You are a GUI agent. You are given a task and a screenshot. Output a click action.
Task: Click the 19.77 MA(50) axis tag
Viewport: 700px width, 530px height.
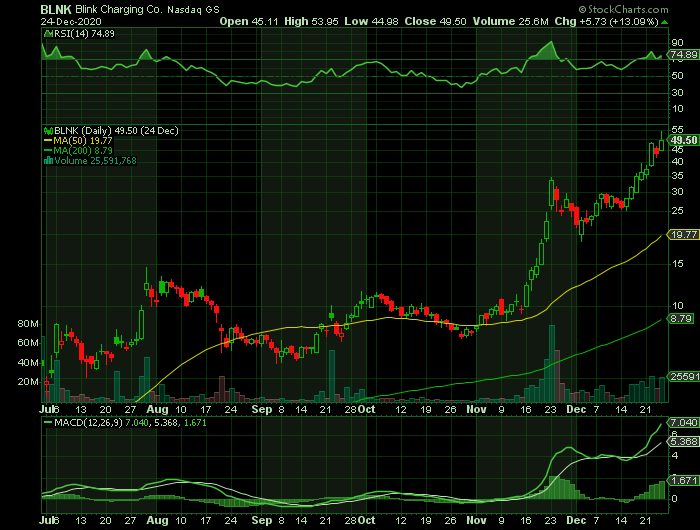pos(683,234)
